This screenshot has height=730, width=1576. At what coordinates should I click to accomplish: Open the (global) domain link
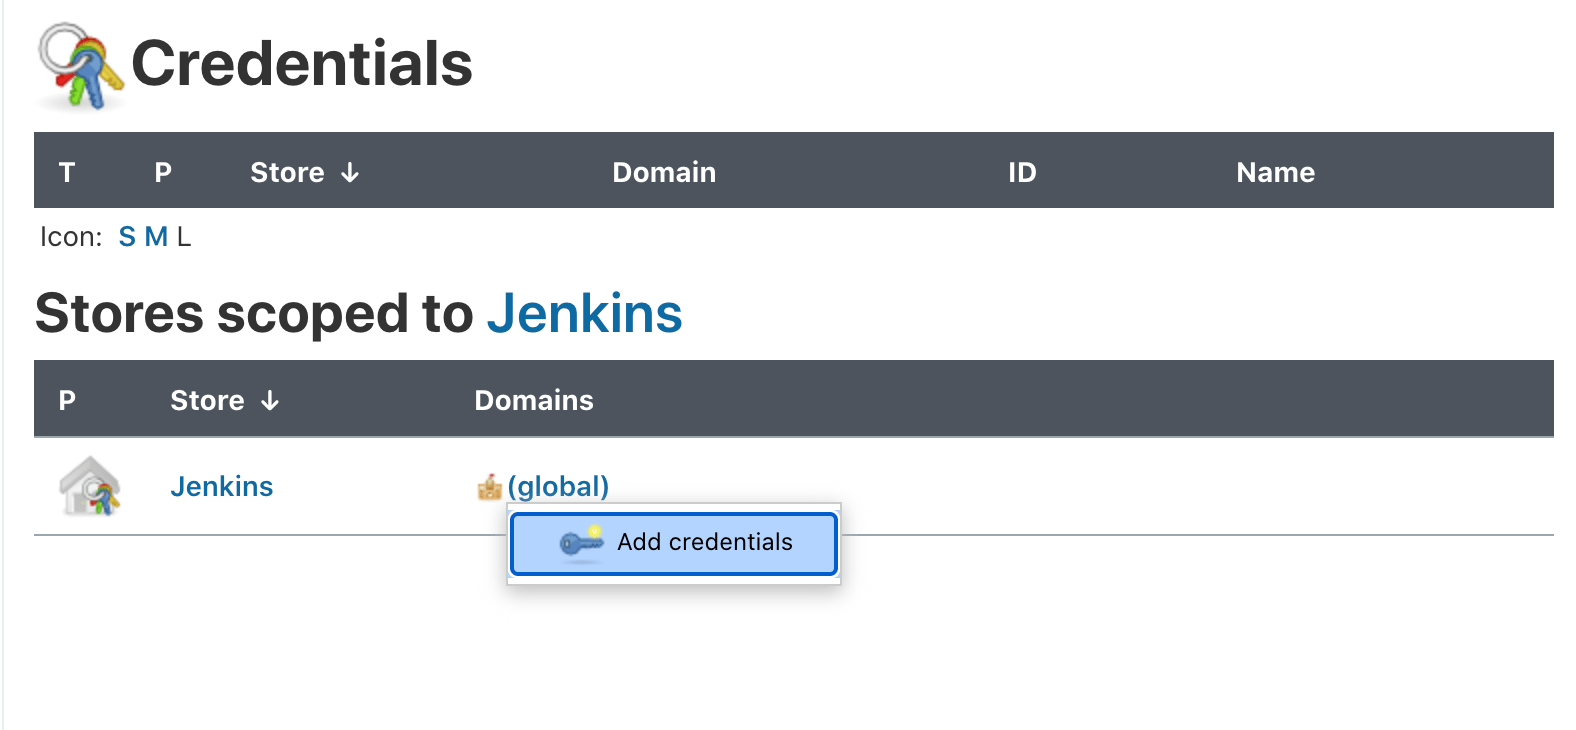tap(558, 486)
